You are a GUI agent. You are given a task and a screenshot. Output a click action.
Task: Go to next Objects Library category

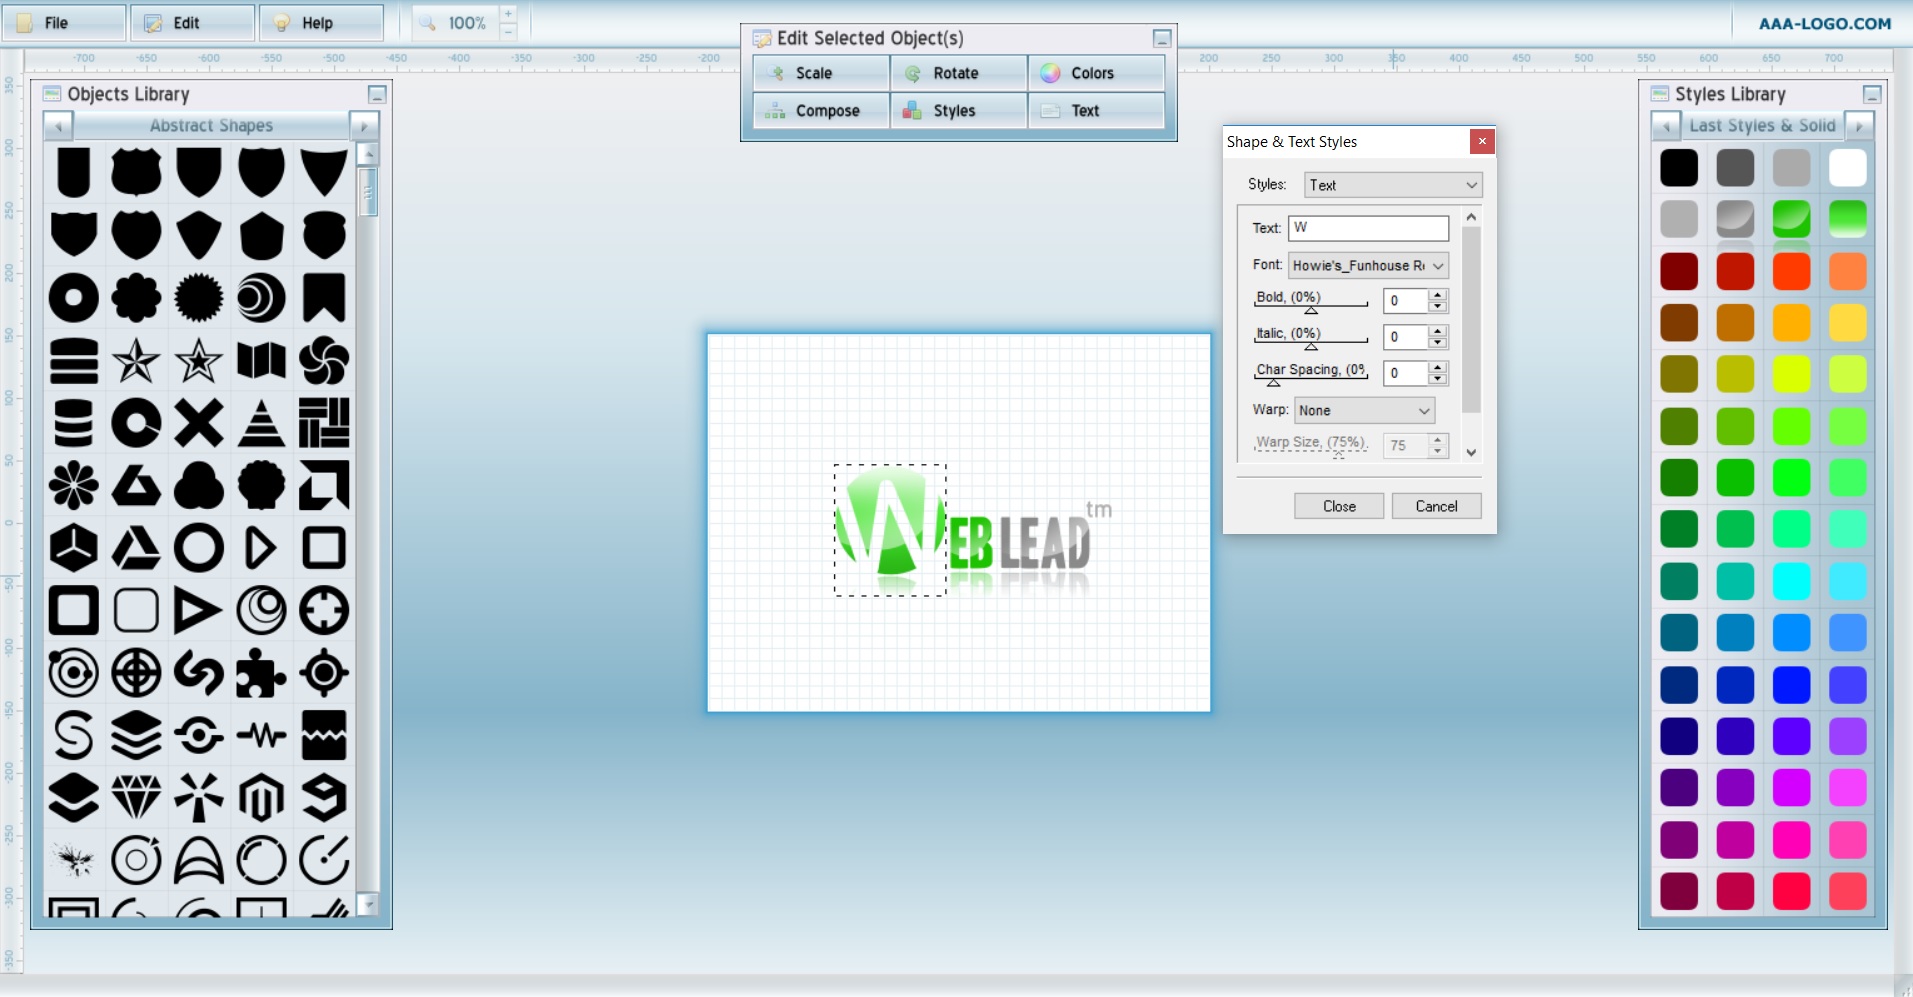click(x=364, y=126)
